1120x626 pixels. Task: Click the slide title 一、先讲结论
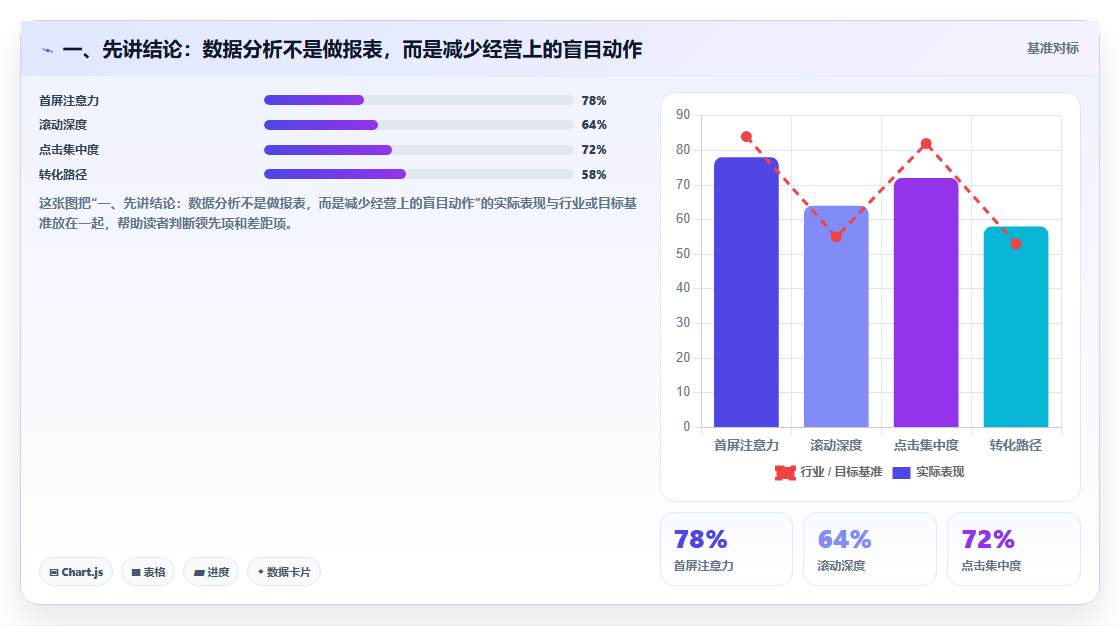352,49
